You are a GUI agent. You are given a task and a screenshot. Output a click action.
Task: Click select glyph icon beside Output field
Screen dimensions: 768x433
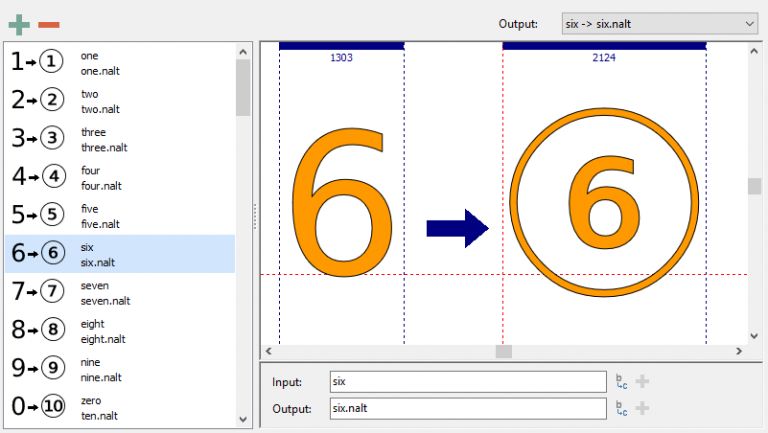622,408
